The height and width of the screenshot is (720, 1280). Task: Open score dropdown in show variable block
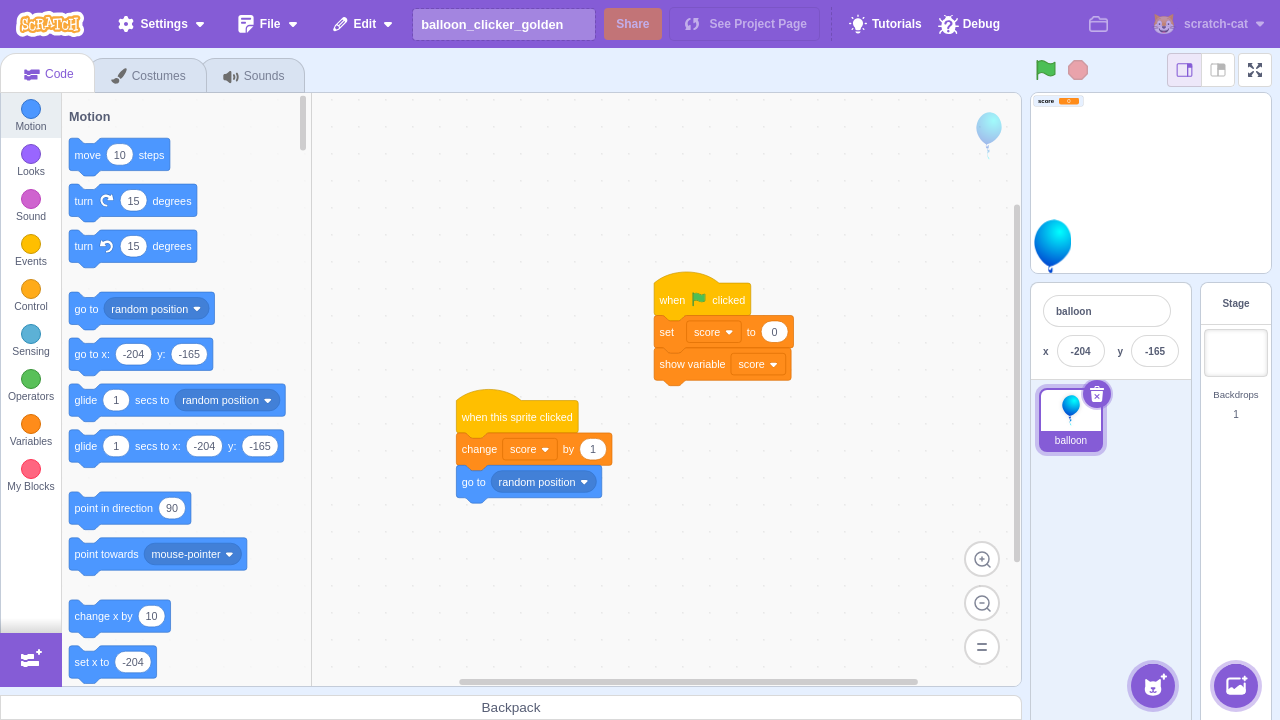(x=758, y=364)
